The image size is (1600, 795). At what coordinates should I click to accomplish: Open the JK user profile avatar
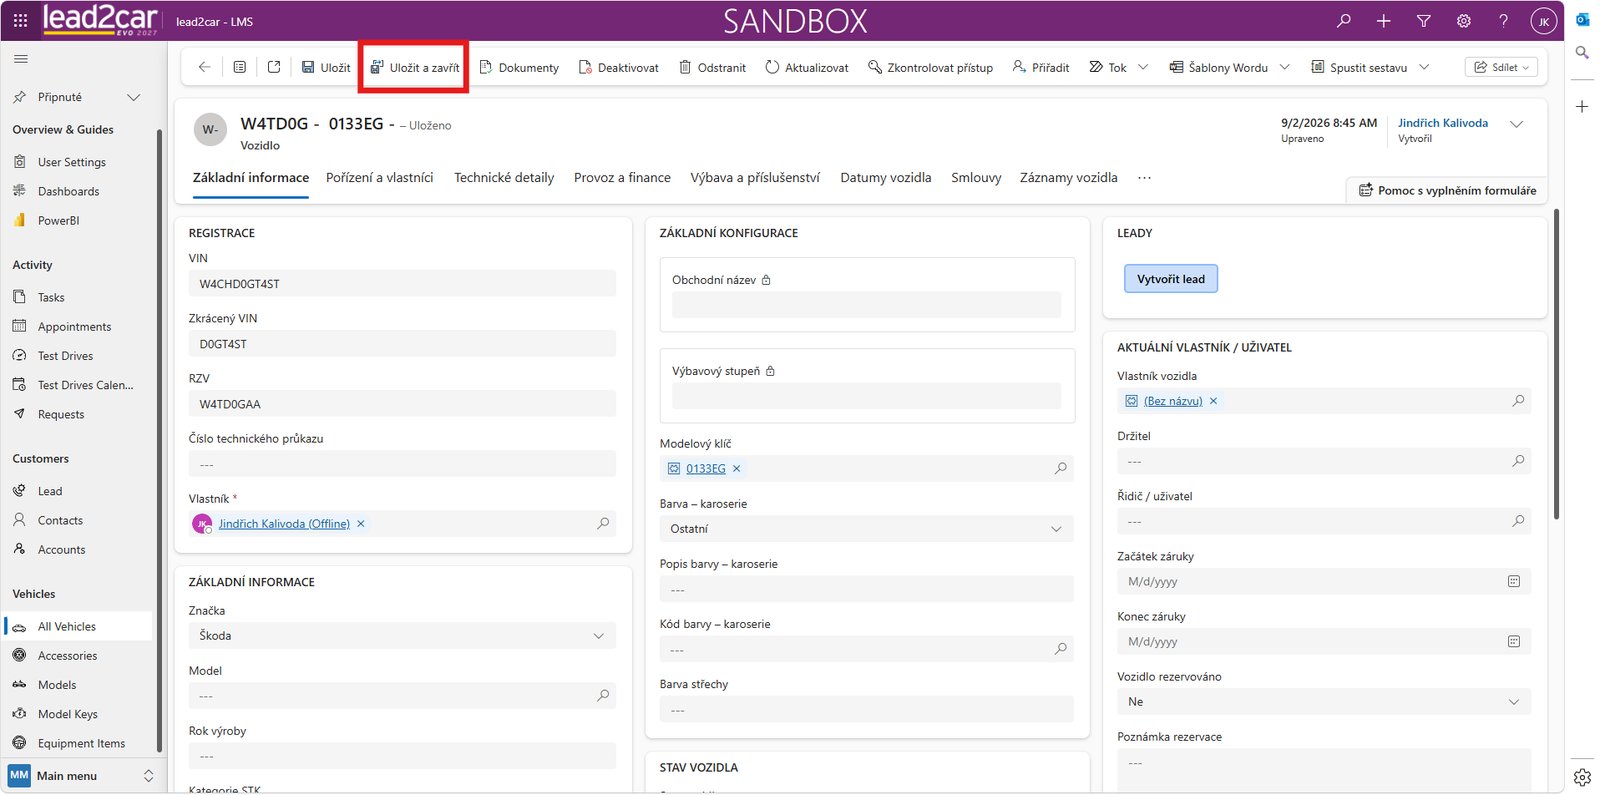tap(1543, 20)
